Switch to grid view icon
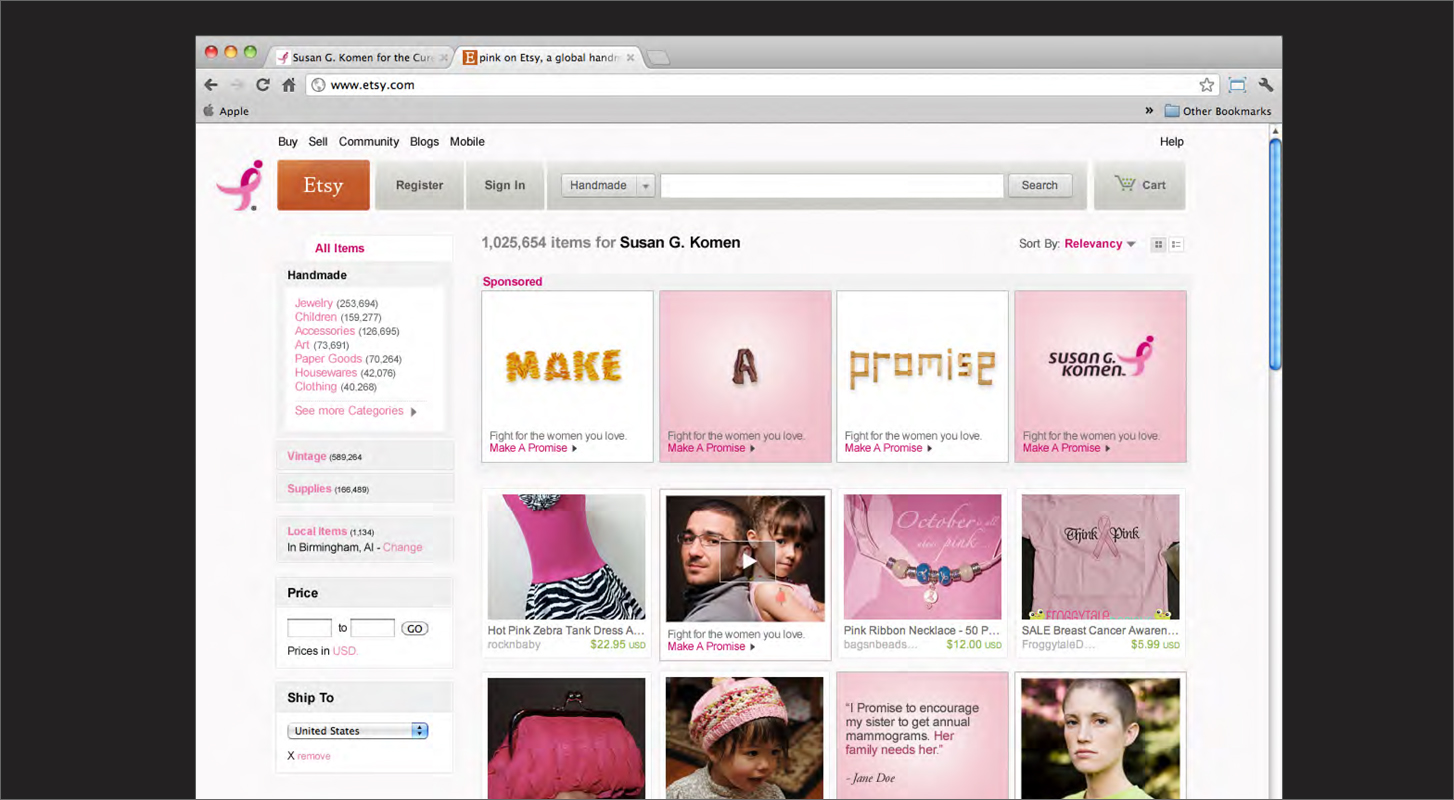1454x800 pixels. click(1158, 244)
